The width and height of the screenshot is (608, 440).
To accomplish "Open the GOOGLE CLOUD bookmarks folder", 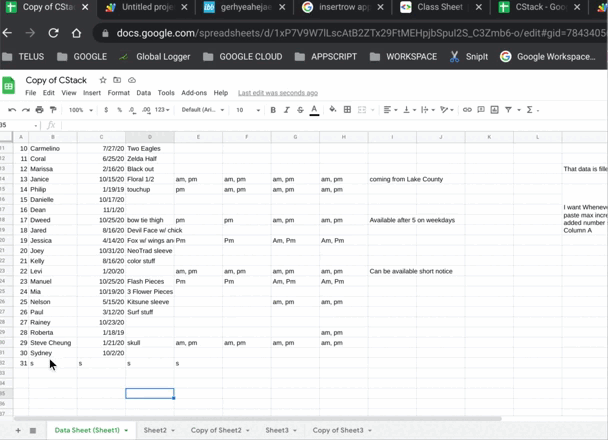I will pyautogui.click(x=243, y=57).
